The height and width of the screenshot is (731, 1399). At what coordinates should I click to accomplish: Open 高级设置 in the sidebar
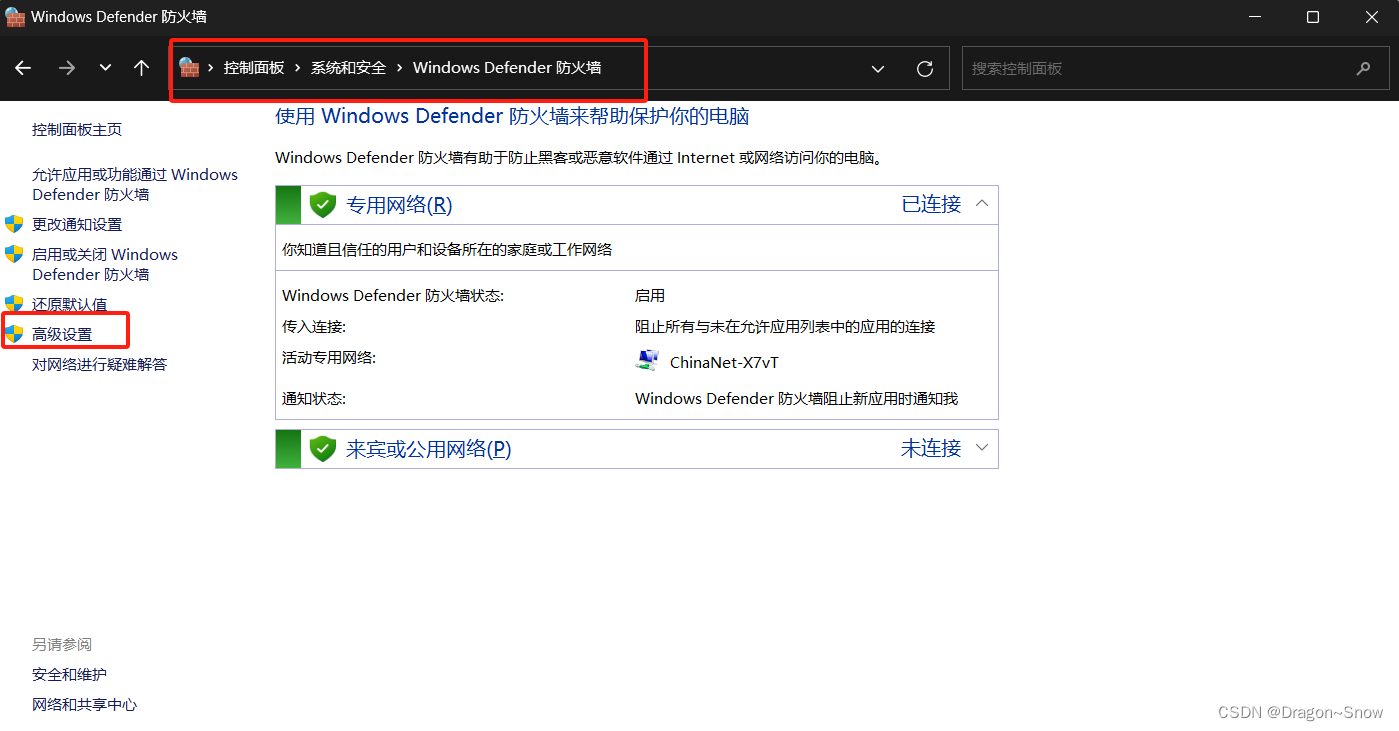[62, 335]
